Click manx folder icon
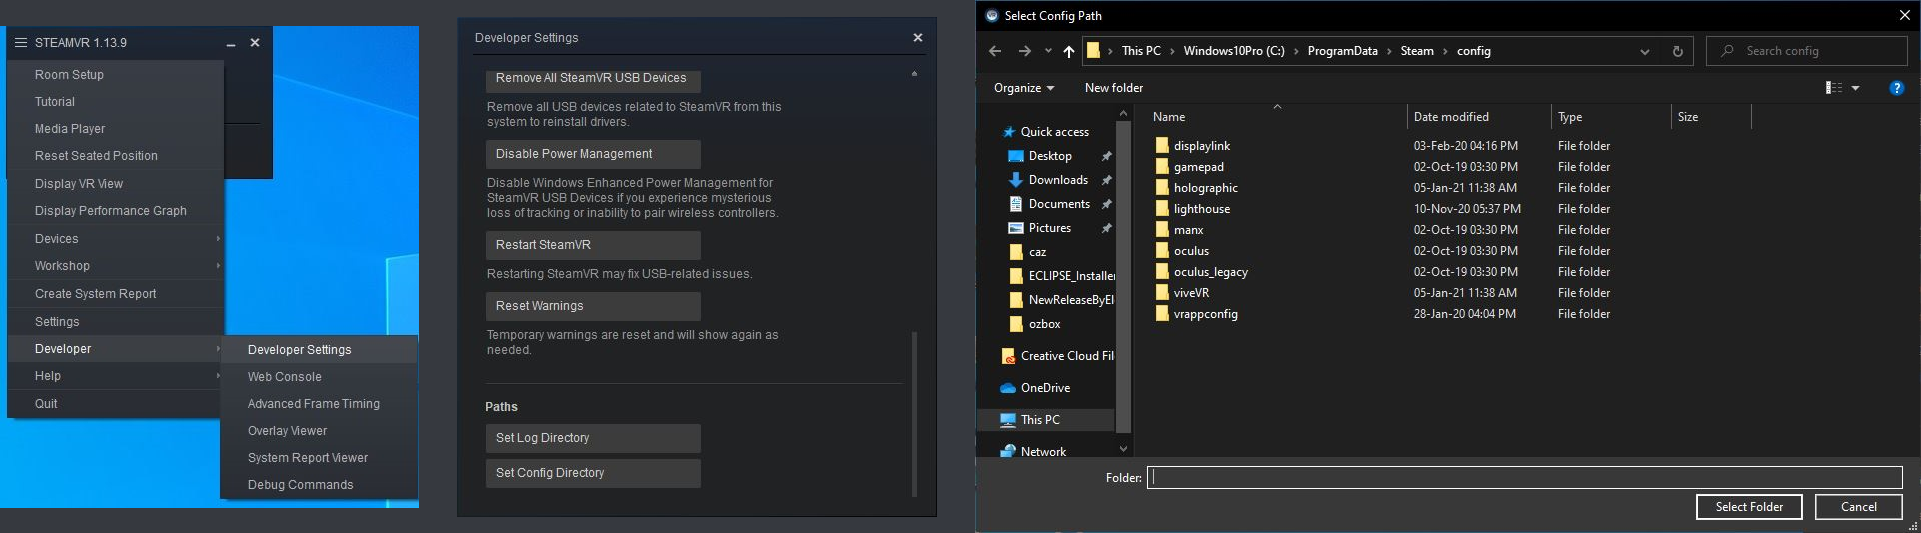Image resolution: width=1921 pixels, height=533 pixels. (1162, 229)
